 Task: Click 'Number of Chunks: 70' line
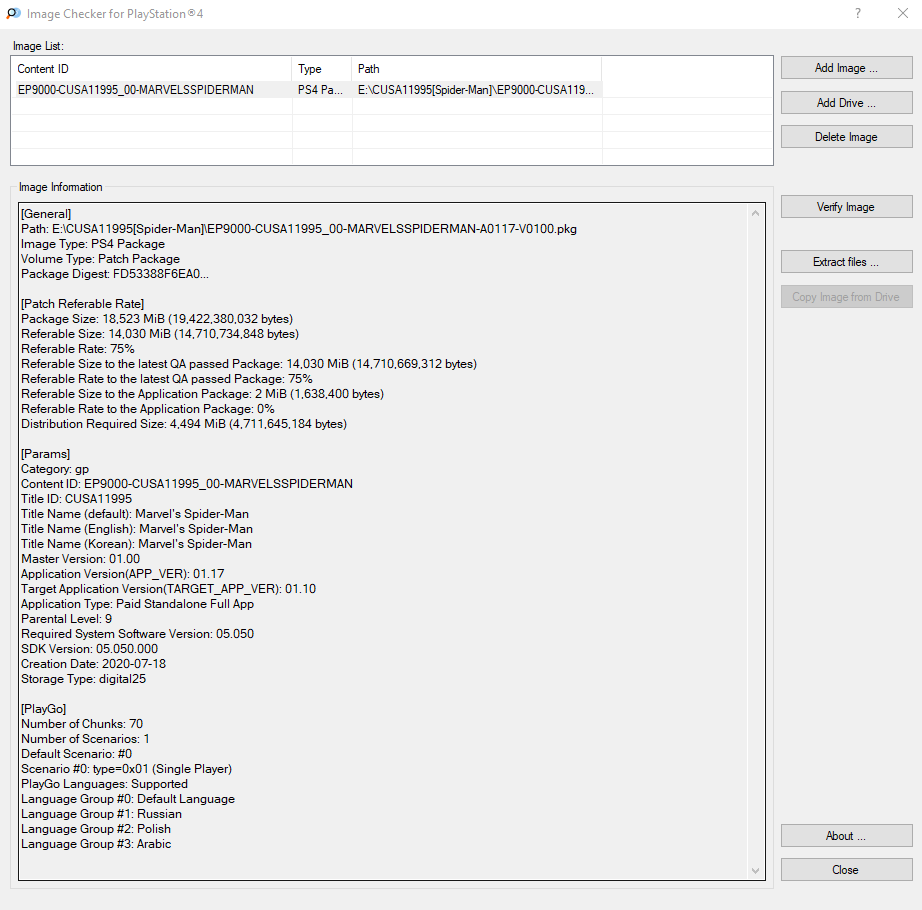82,724
